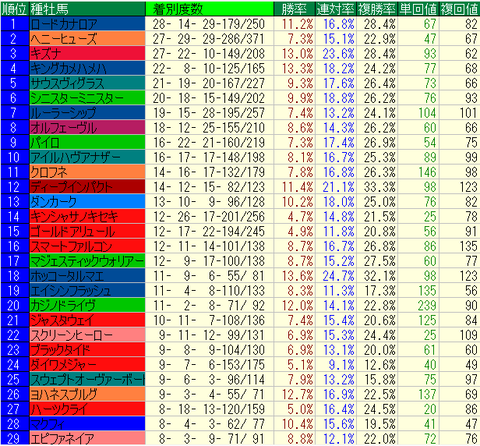Click the 単回値 column header

(418, 9)
